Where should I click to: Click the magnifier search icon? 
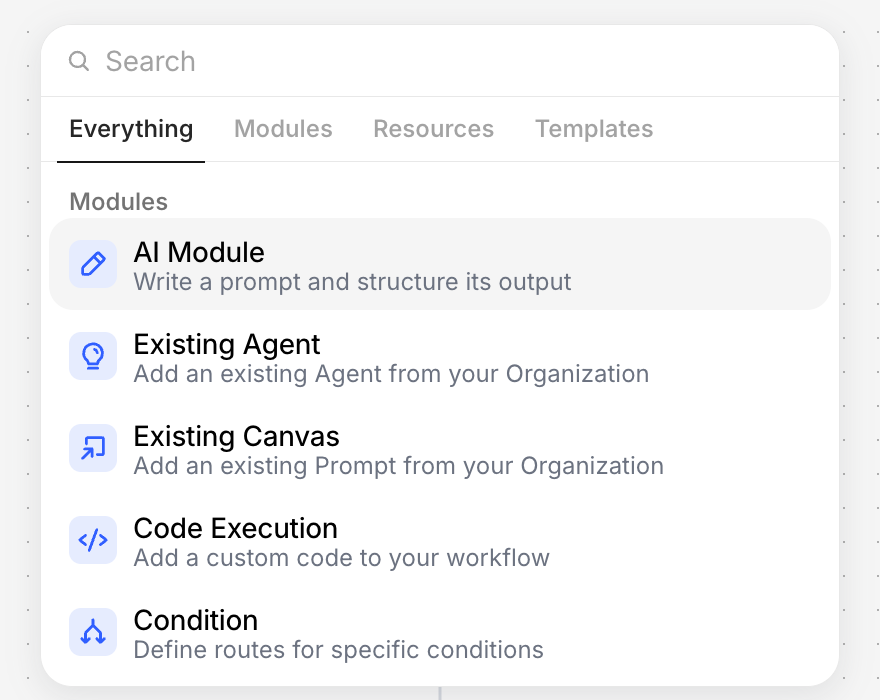coord(79,61)
